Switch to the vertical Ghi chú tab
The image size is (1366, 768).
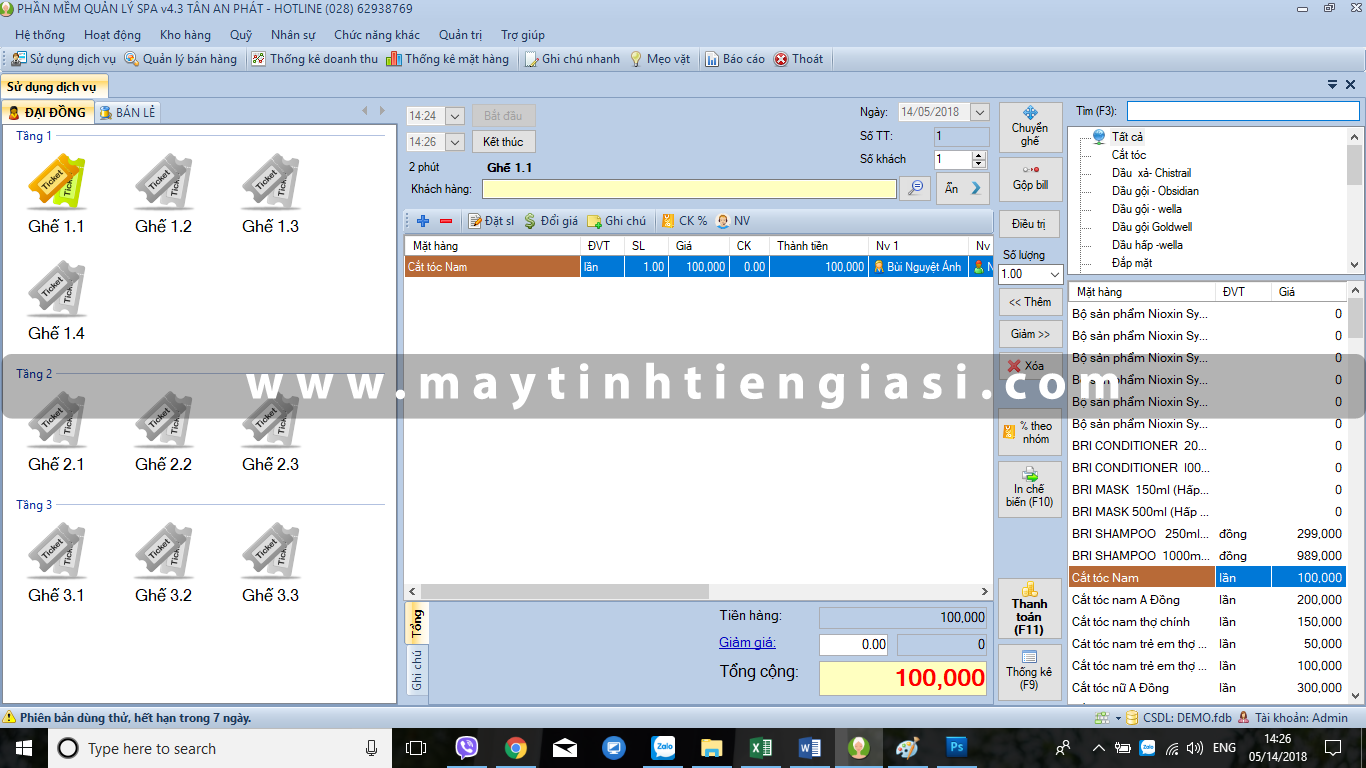coord(417,669)
